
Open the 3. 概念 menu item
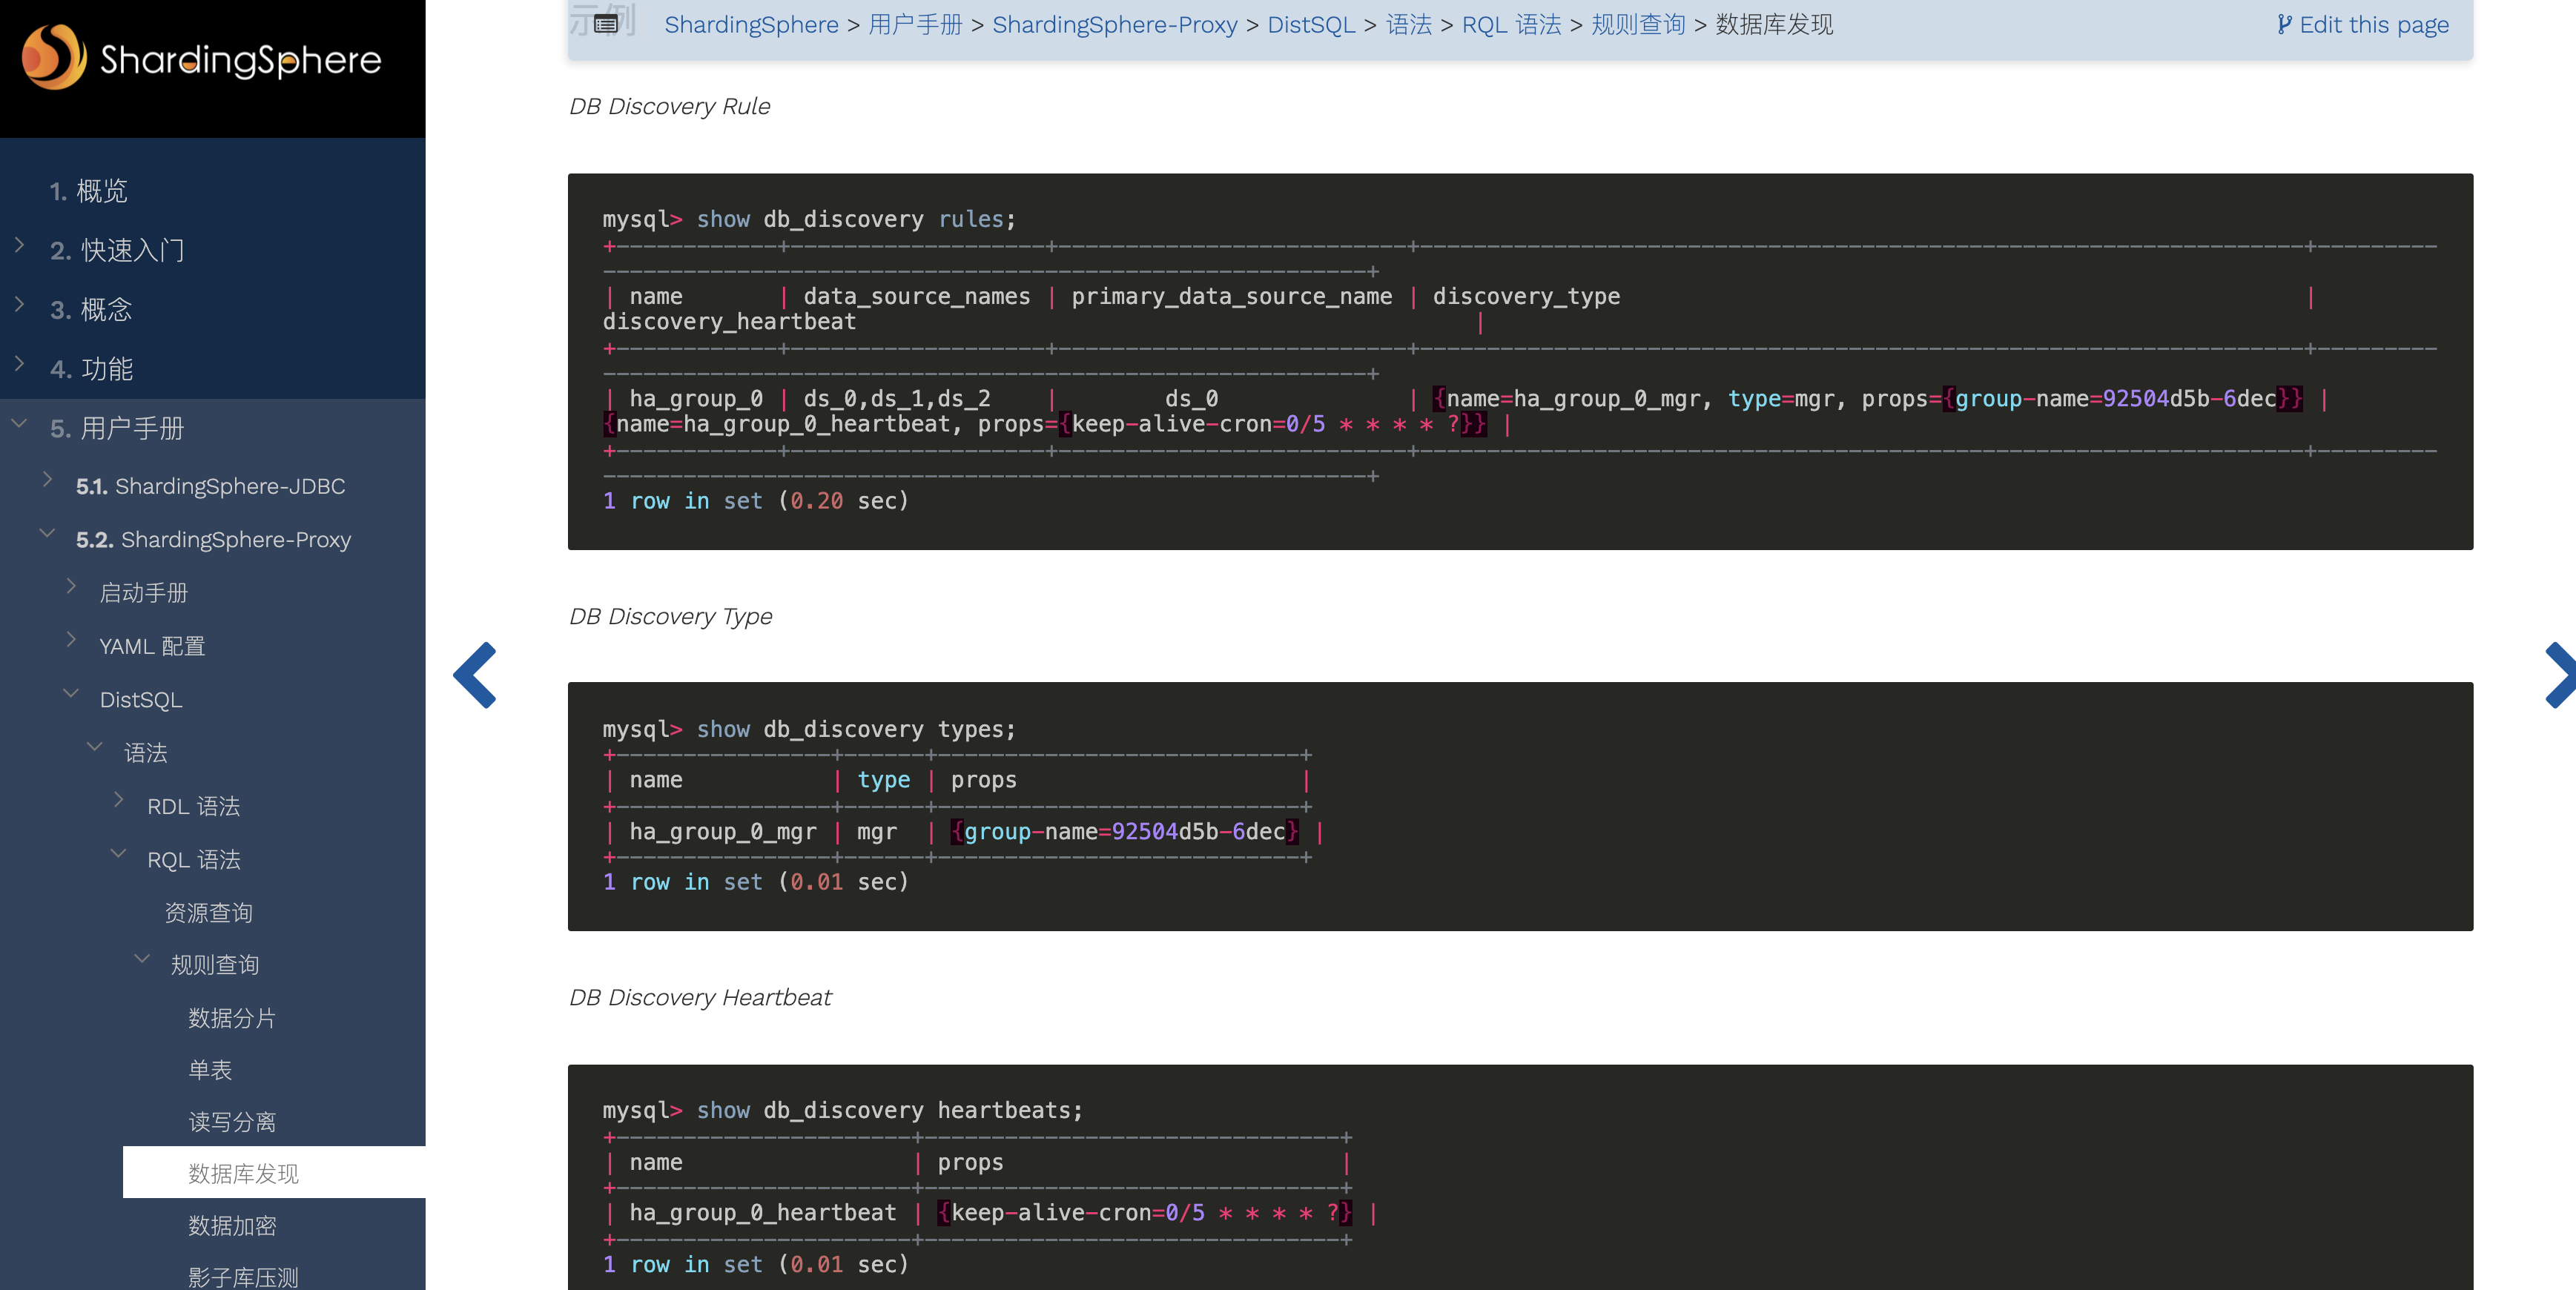click(x=91, y=310)
